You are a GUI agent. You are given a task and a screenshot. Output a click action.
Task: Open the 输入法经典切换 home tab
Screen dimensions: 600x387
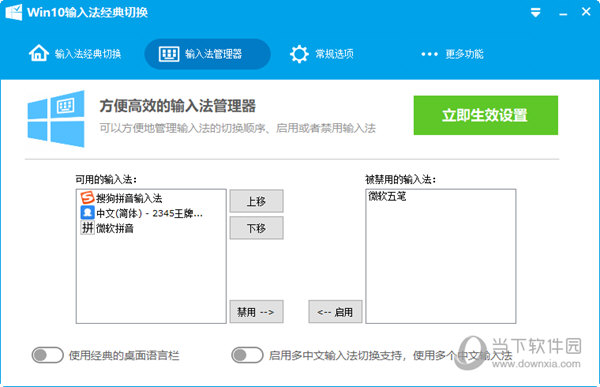point(75,54)
